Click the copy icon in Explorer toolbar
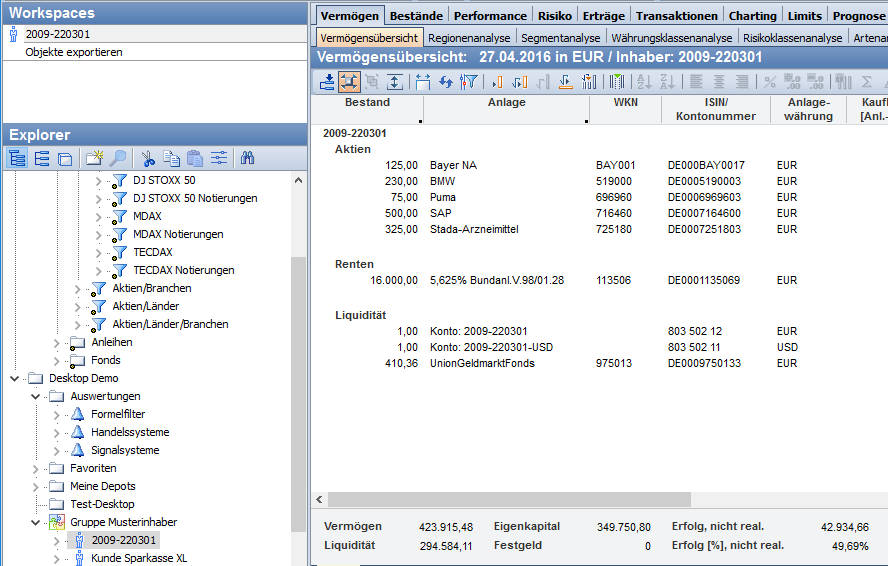The height and width of the screenshot is (566, 888). click(x=172, y=158)
